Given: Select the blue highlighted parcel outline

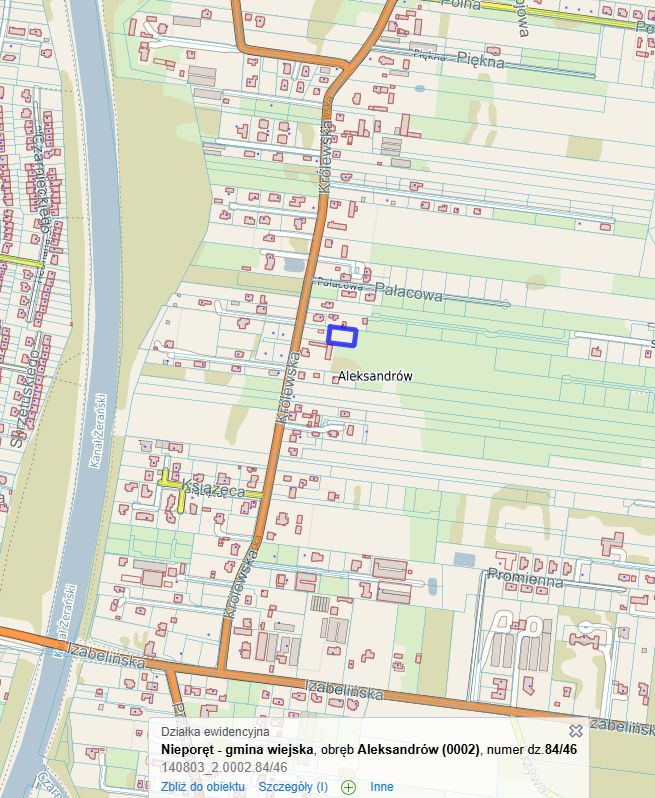Looking at the screenshot, I should (342, 336).
